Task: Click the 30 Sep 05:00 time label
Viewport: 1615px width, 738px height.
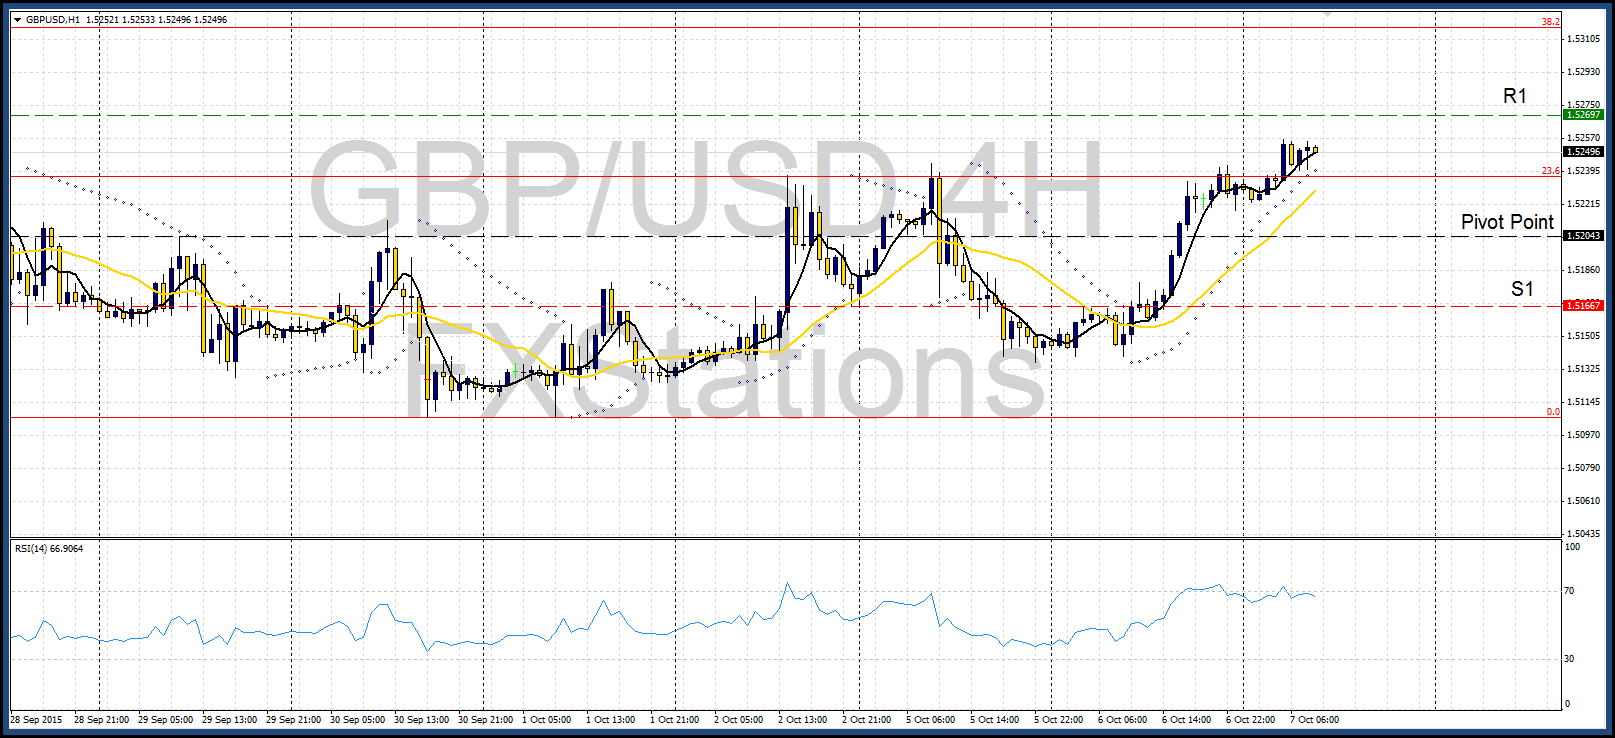Action: click(x=357, y=720)
